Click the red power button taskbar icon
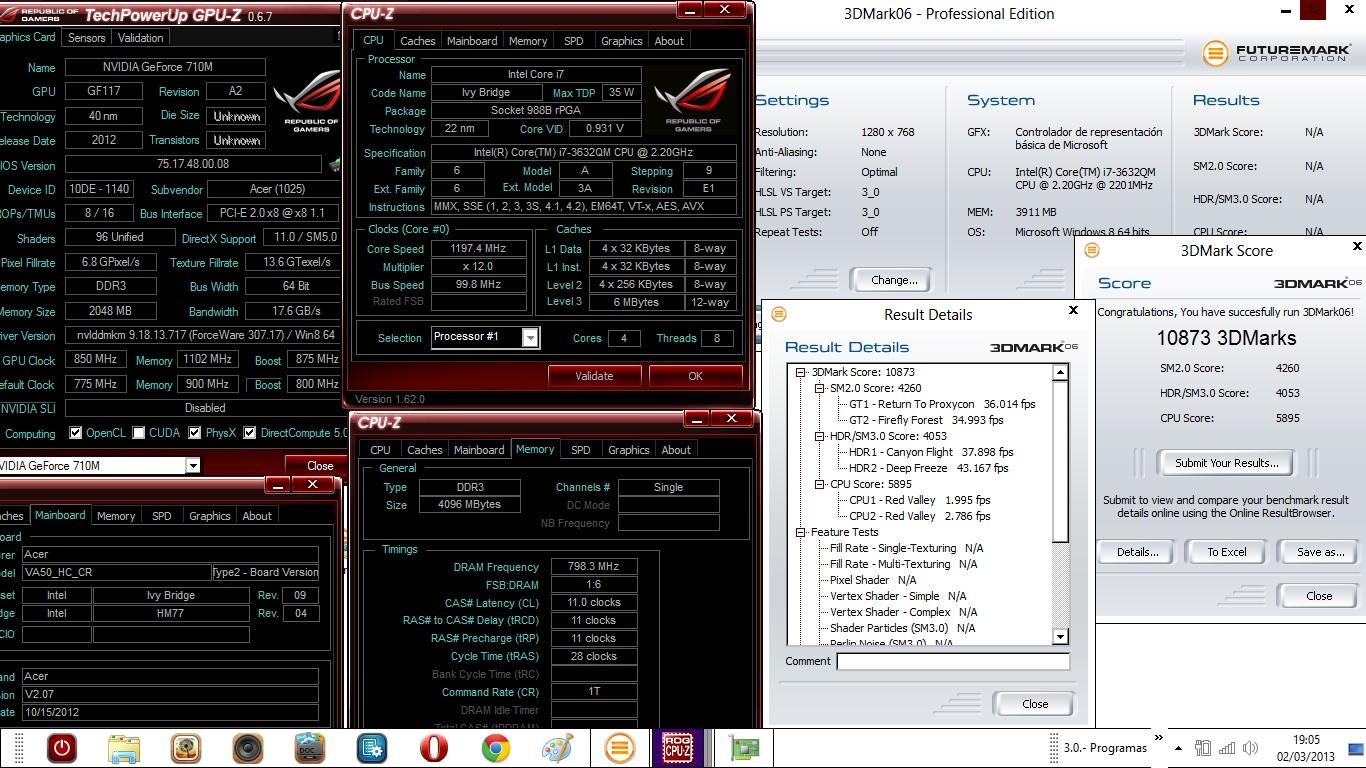1366x768 pixels. point(62,747)
